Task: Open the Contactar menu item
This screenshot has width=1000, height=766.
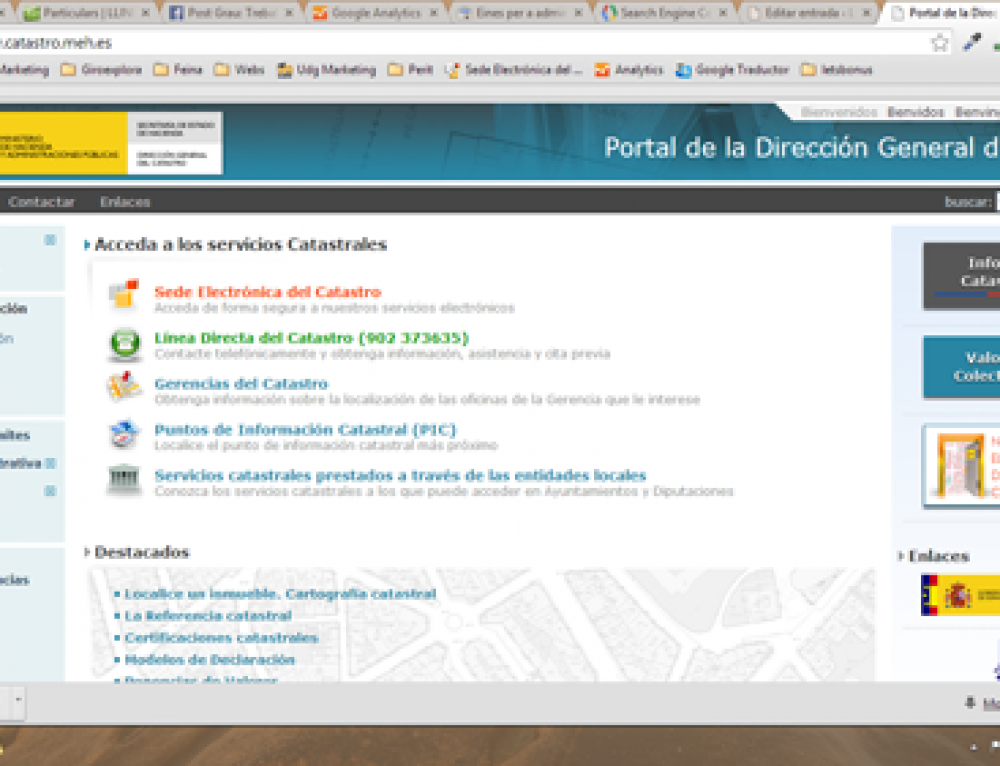Action: pos(41,202)
